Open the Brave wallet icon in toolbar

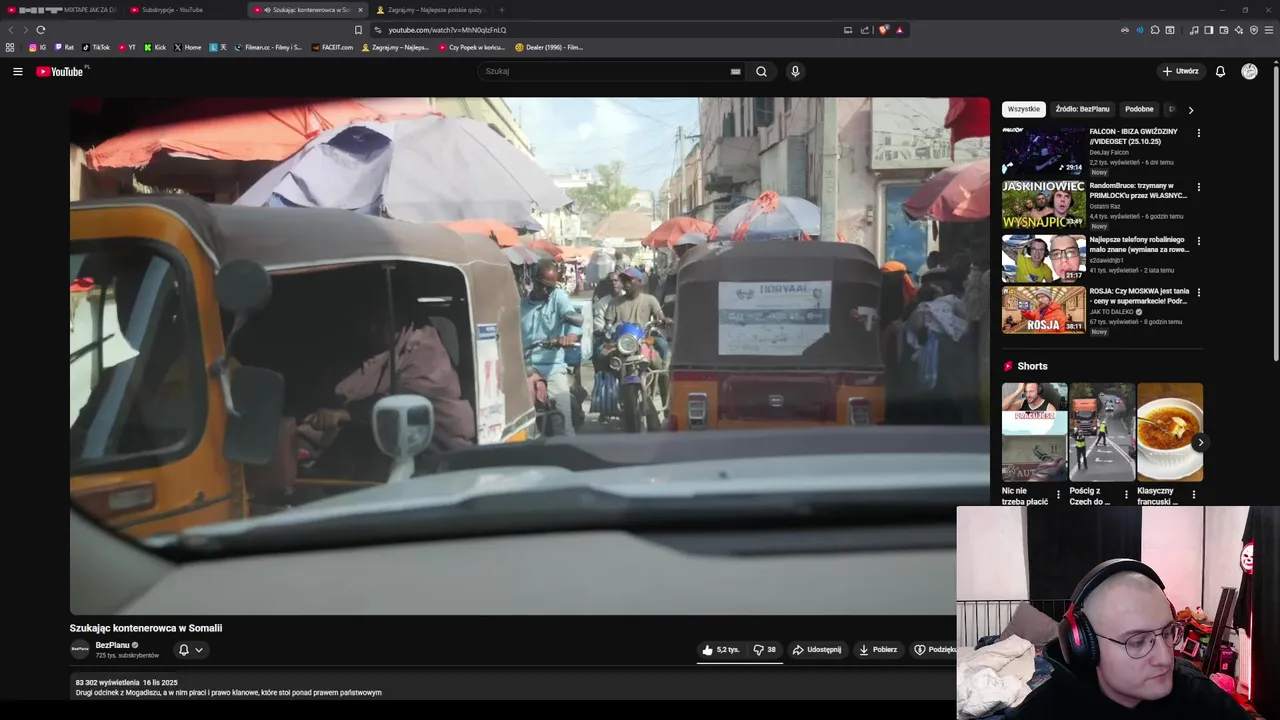tap(1224, 30)
